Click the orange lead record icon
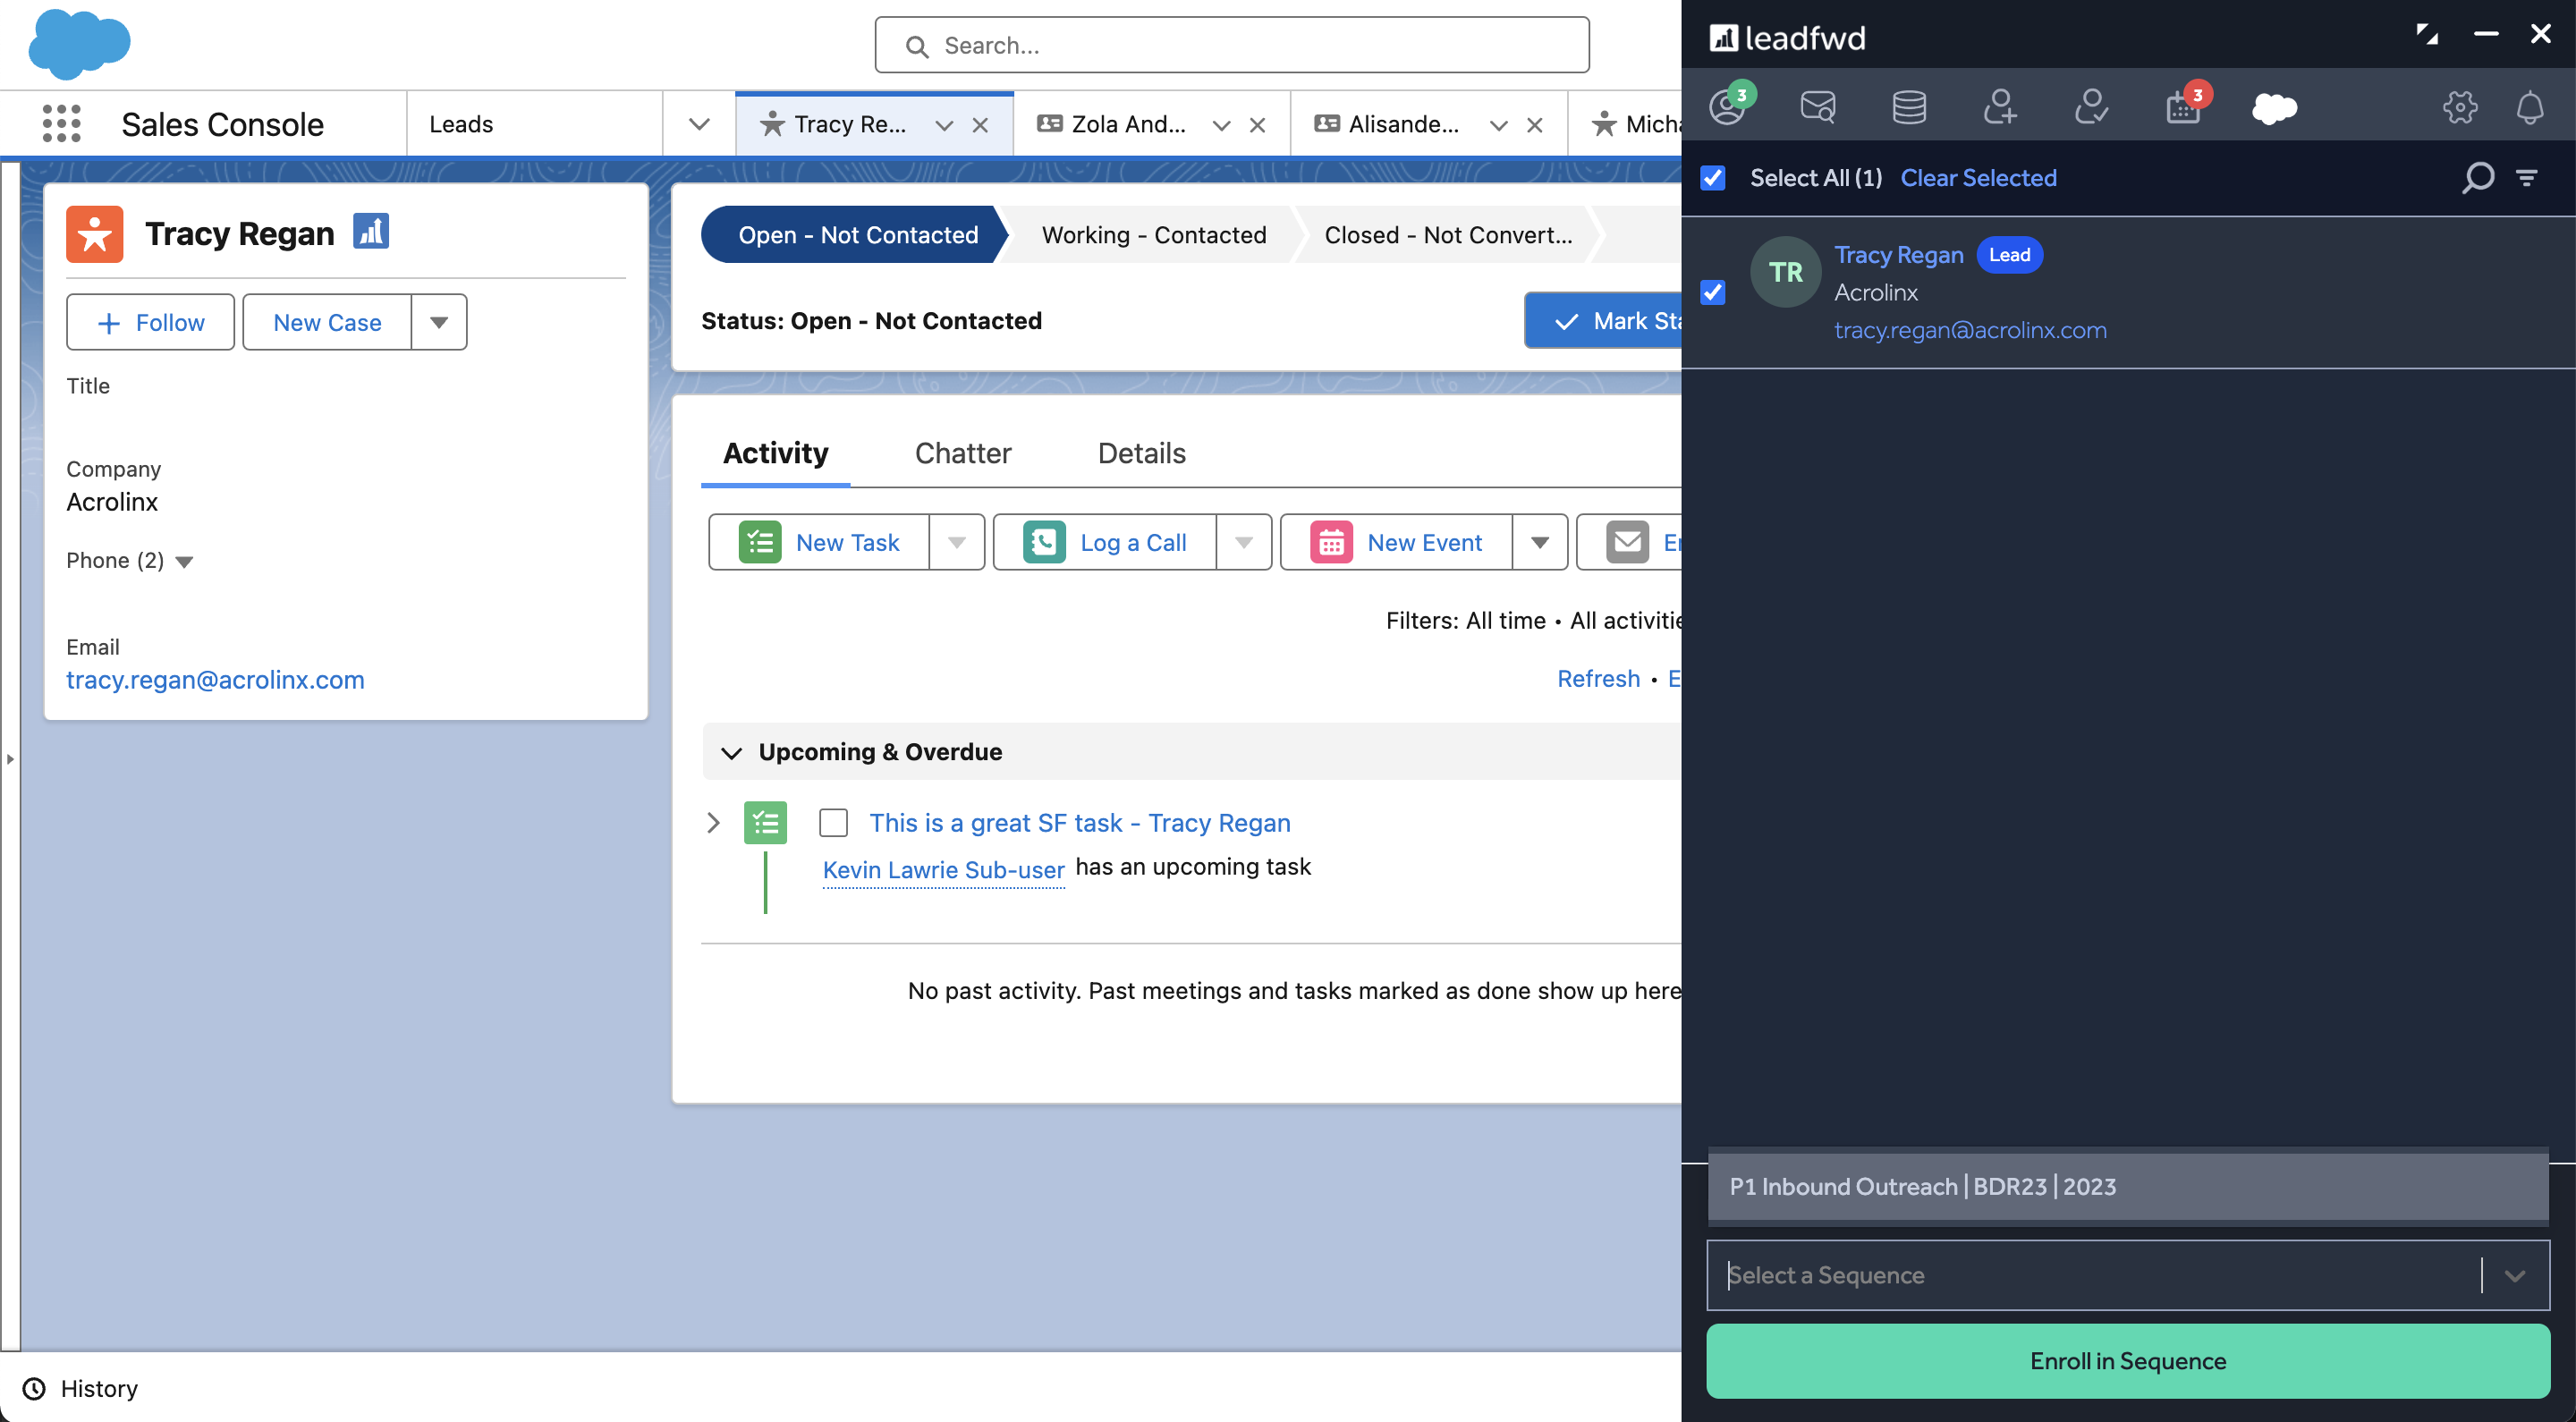The height and width of the screenshot is (1422, 2576). pyautogui.click(x=95, y=234)
